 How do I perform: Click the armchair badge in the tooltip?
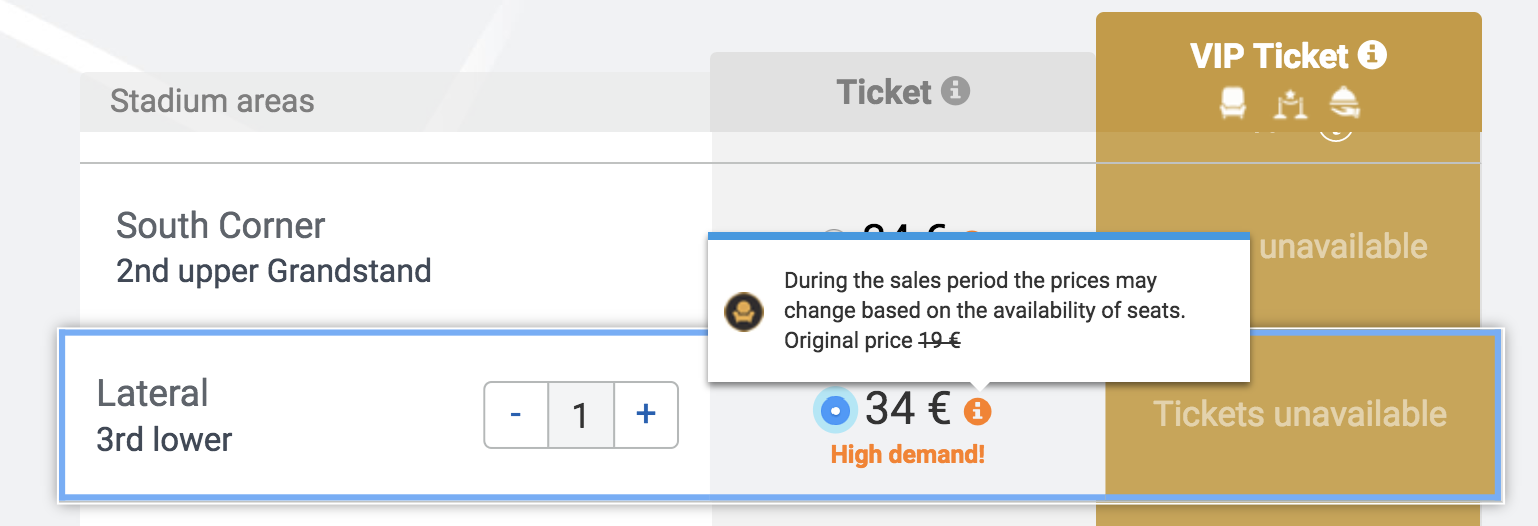coord(744,312)
